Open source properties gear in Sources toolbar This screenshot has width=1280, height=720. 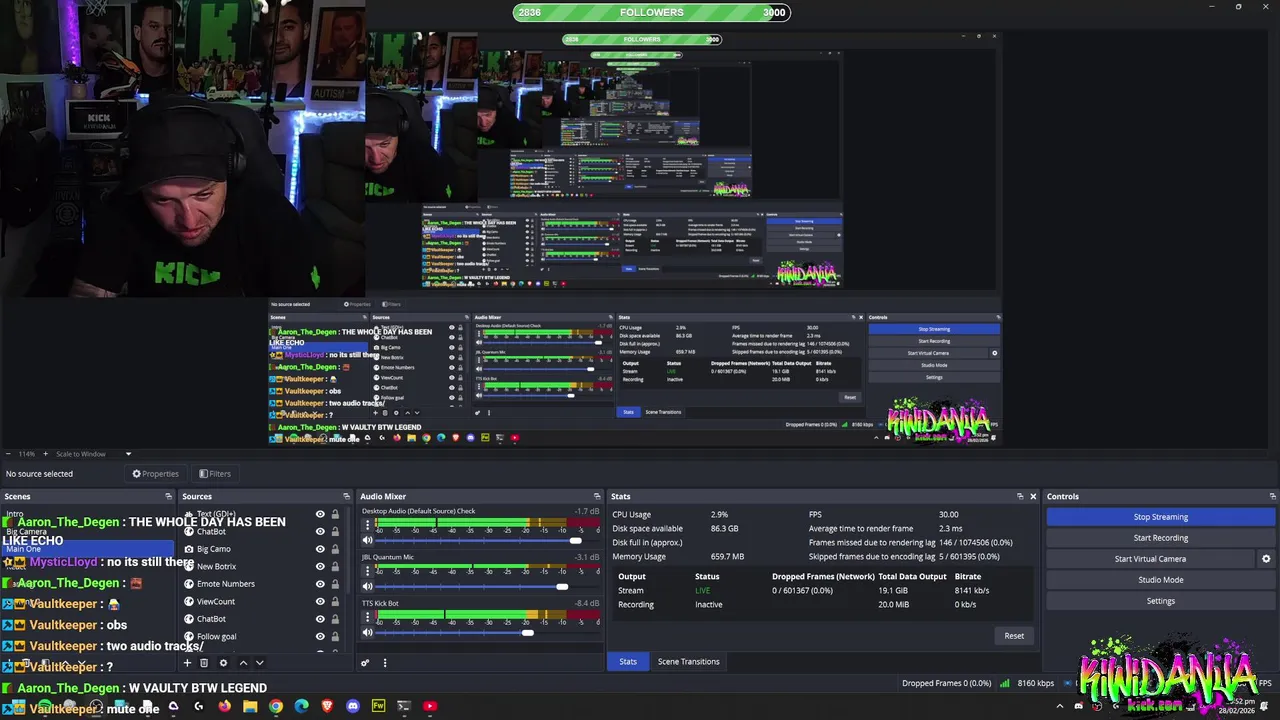pyautogui.click(x=223, y=663)
